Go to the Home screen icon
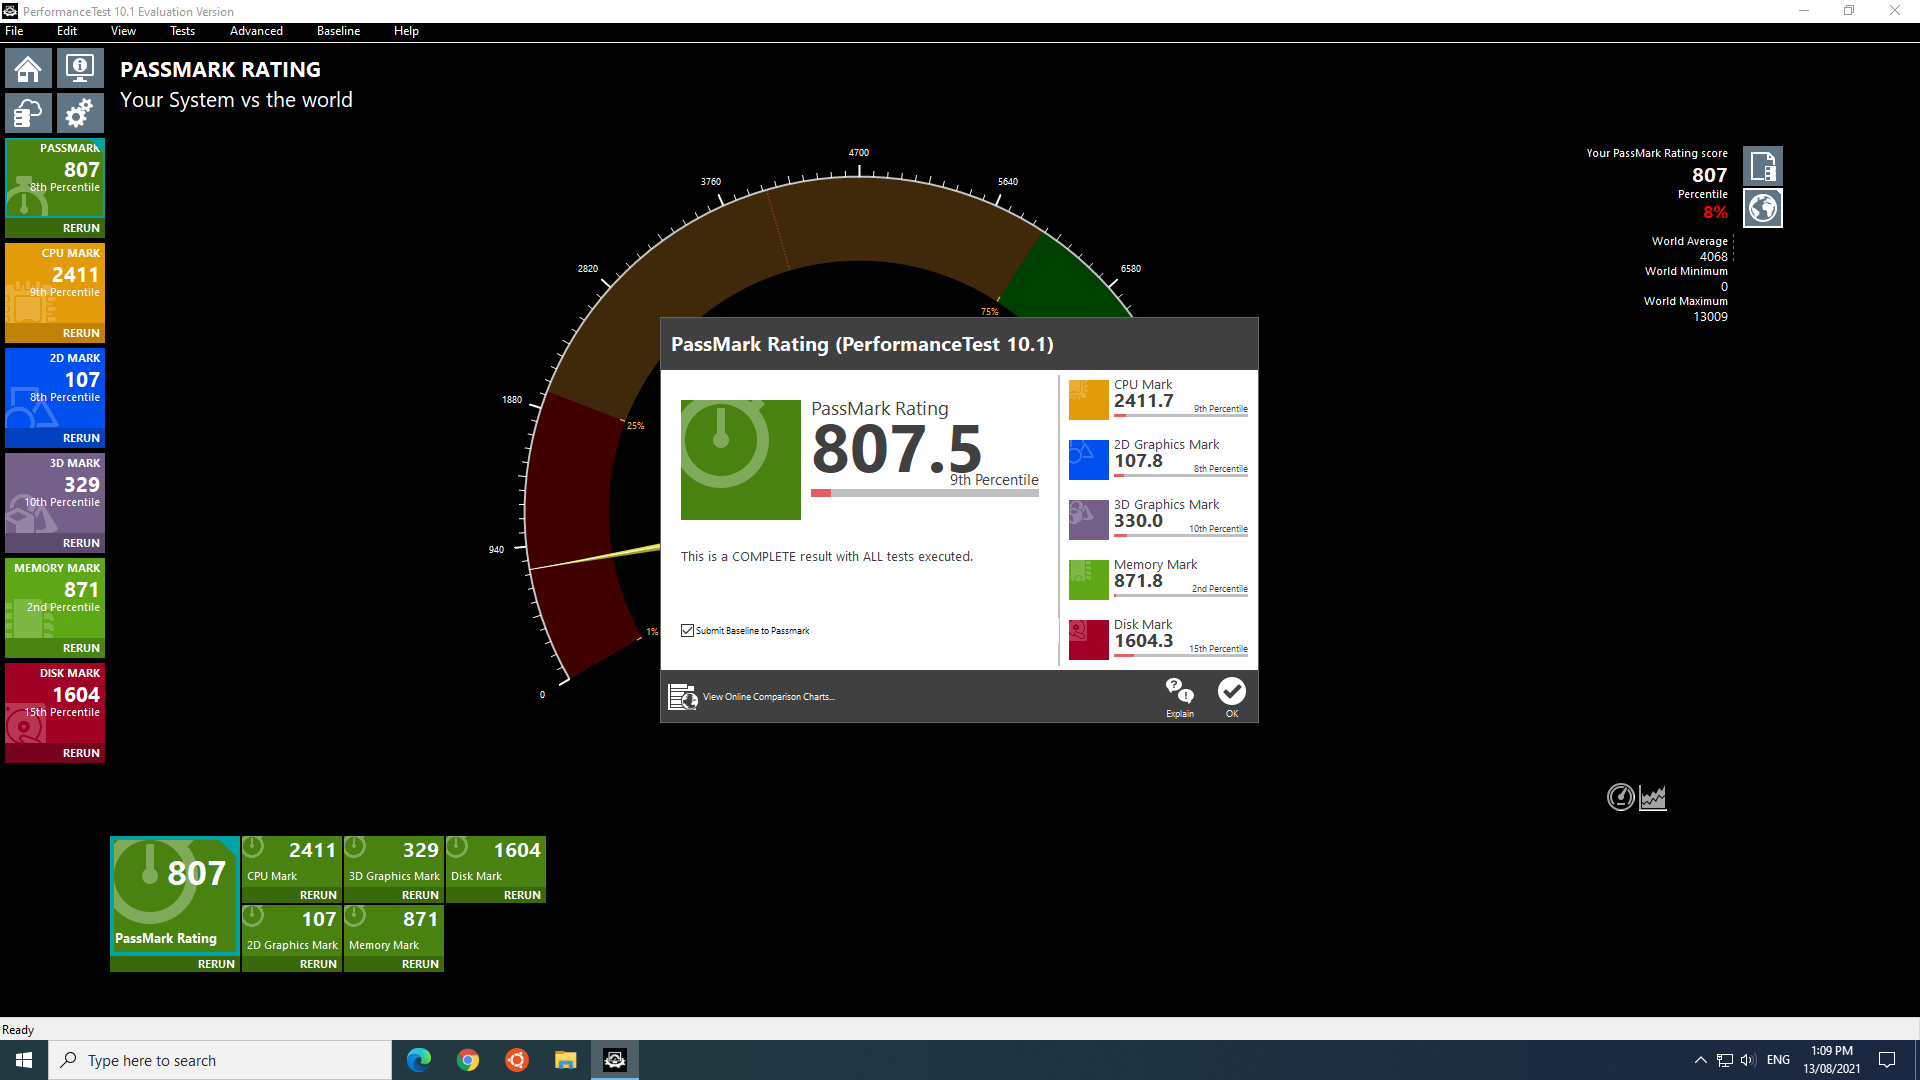 [28, 69]
